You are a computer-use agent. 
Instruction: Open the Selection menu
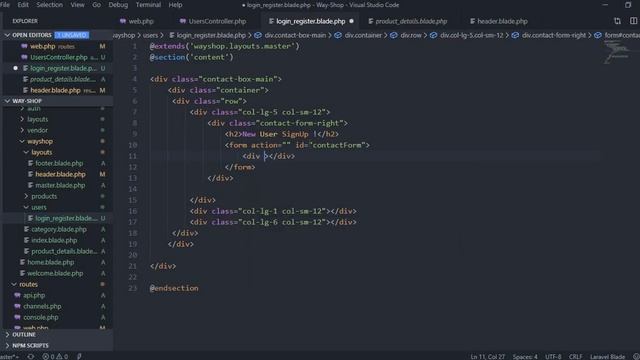pos(49,5)
